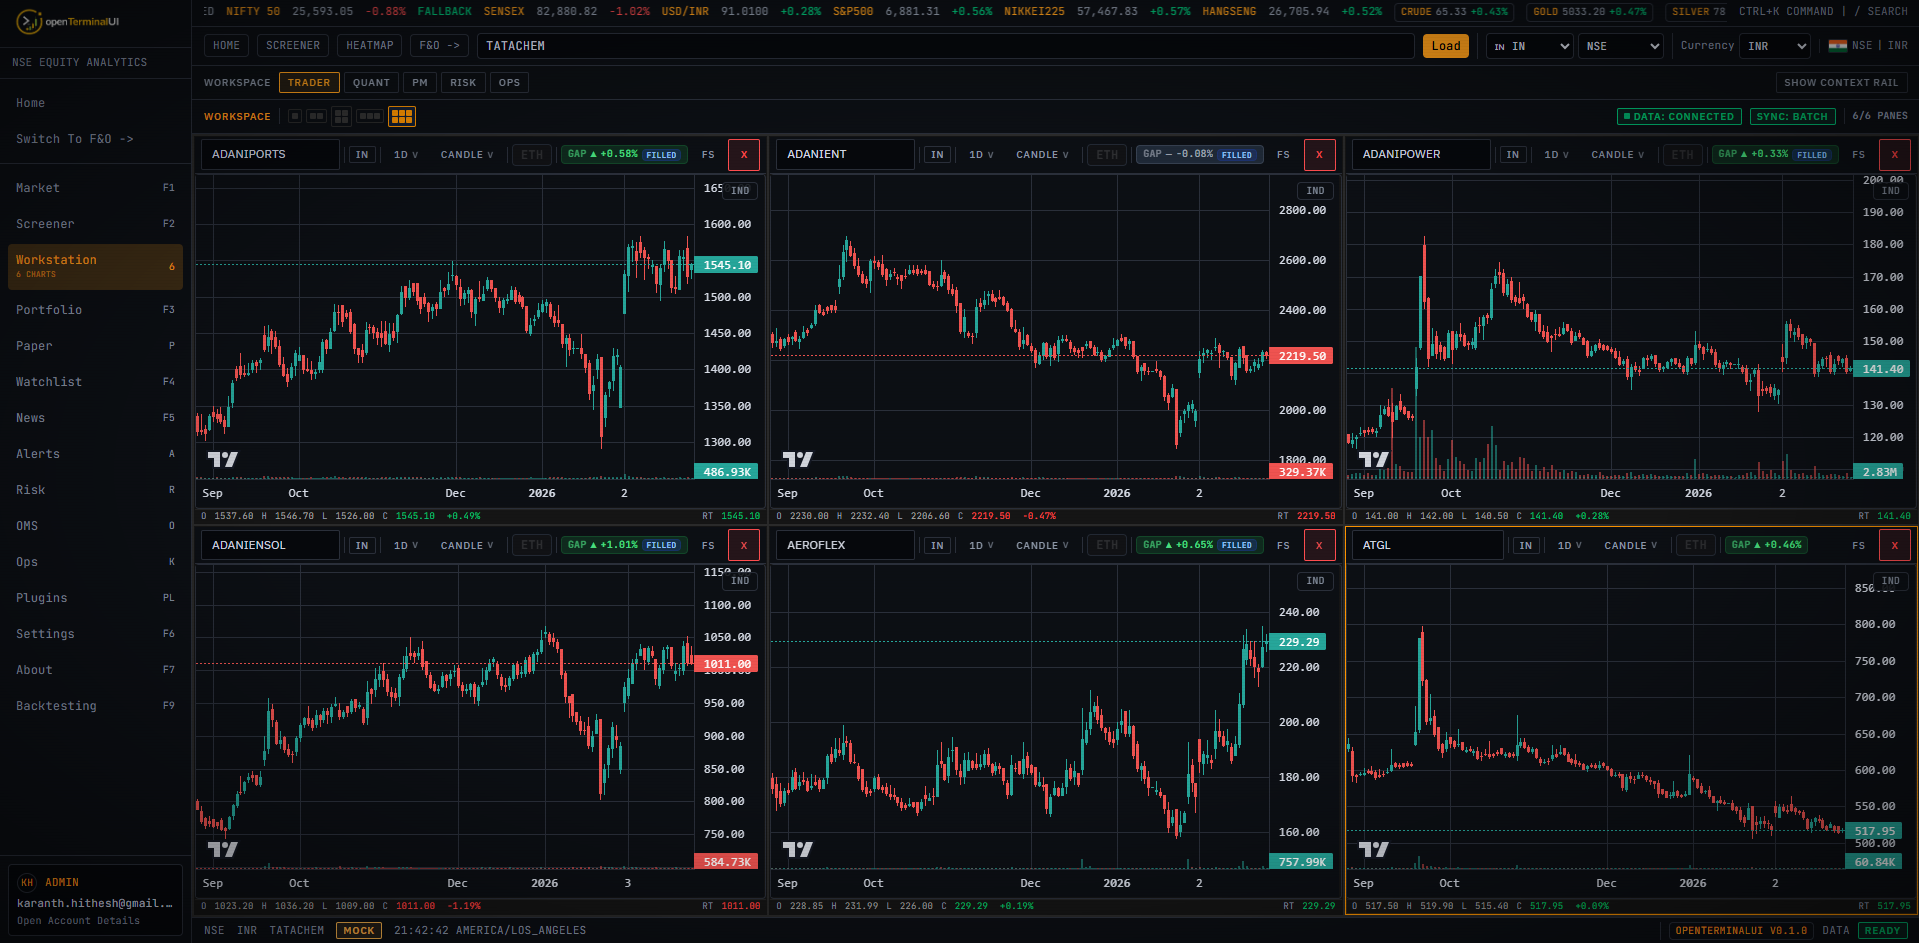Close the ADANIENT chart pane

pyautogui.click(x=1319, y=155)
